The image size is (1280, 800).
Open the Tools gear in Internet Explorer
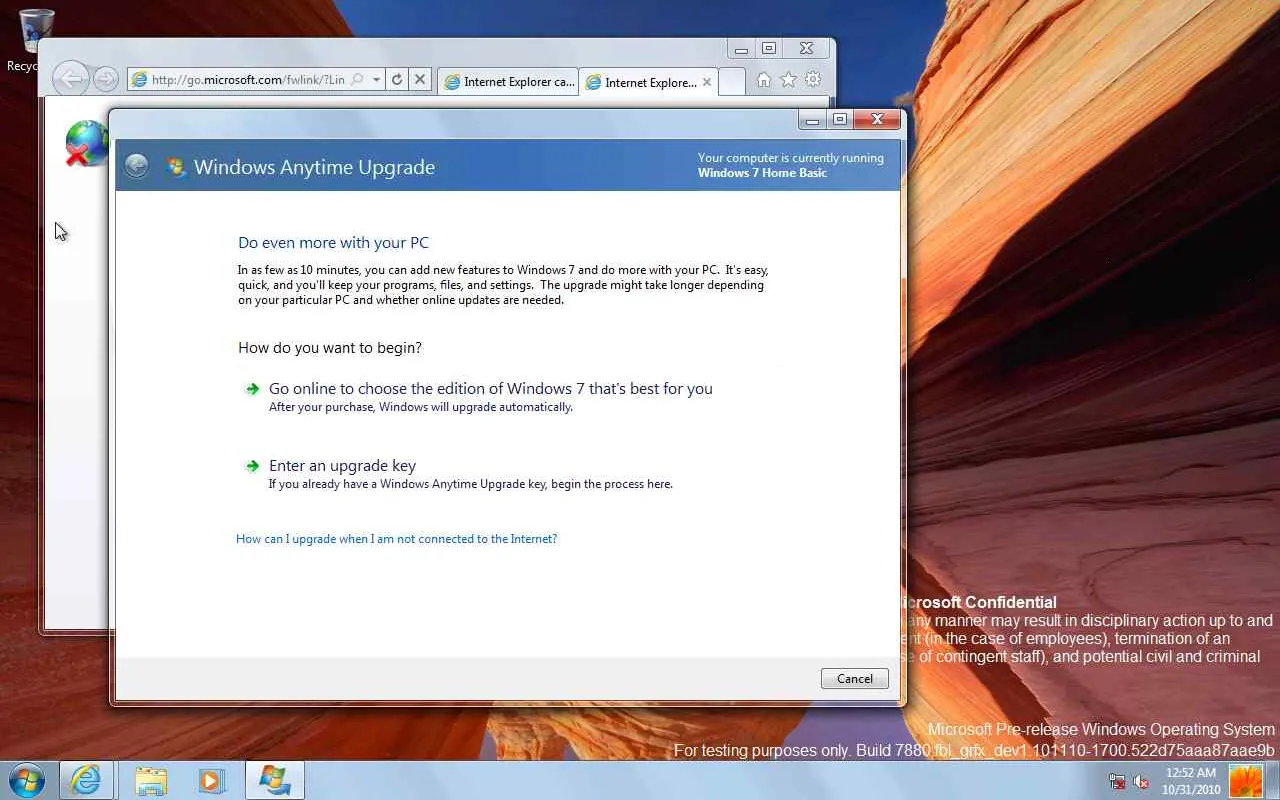tap(813, 80)
